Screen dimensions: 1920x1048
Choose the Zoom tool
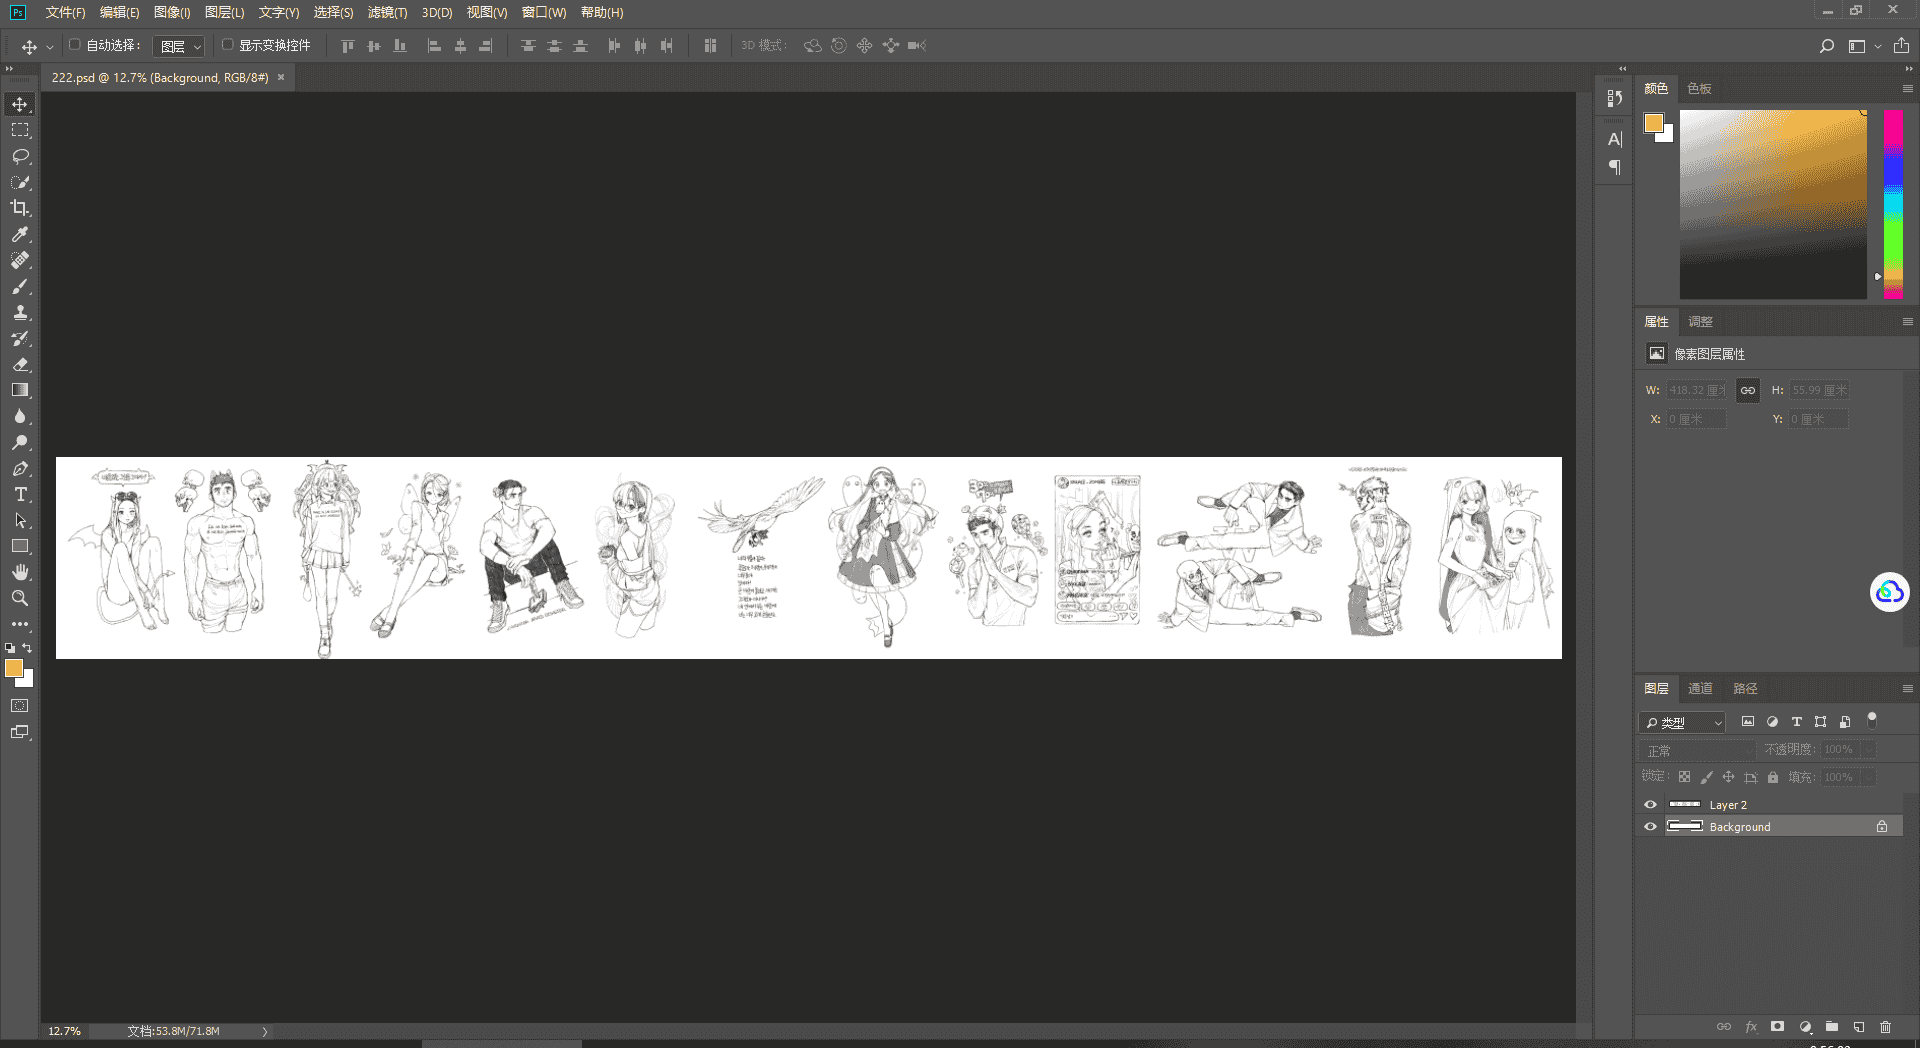click(20, 598)
